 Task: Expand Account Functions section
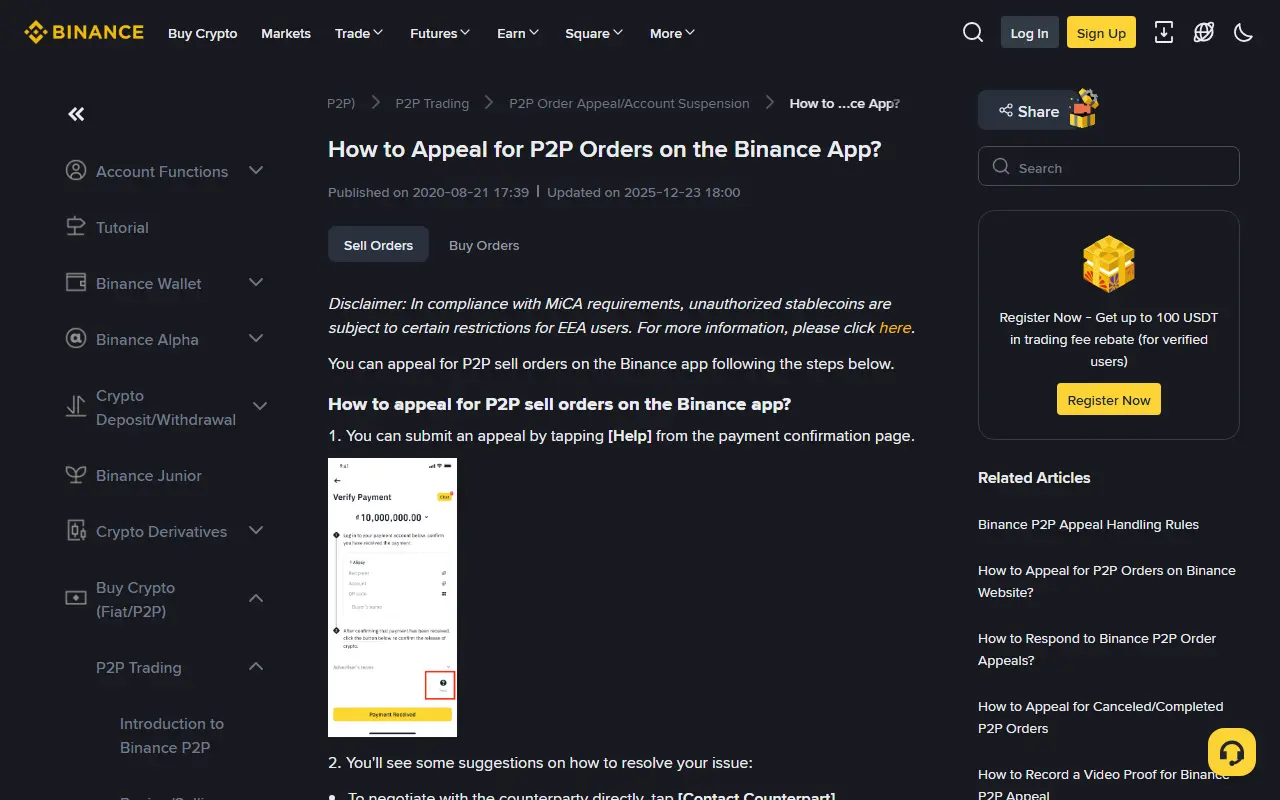pyautogui.click(x=256, y=171)
